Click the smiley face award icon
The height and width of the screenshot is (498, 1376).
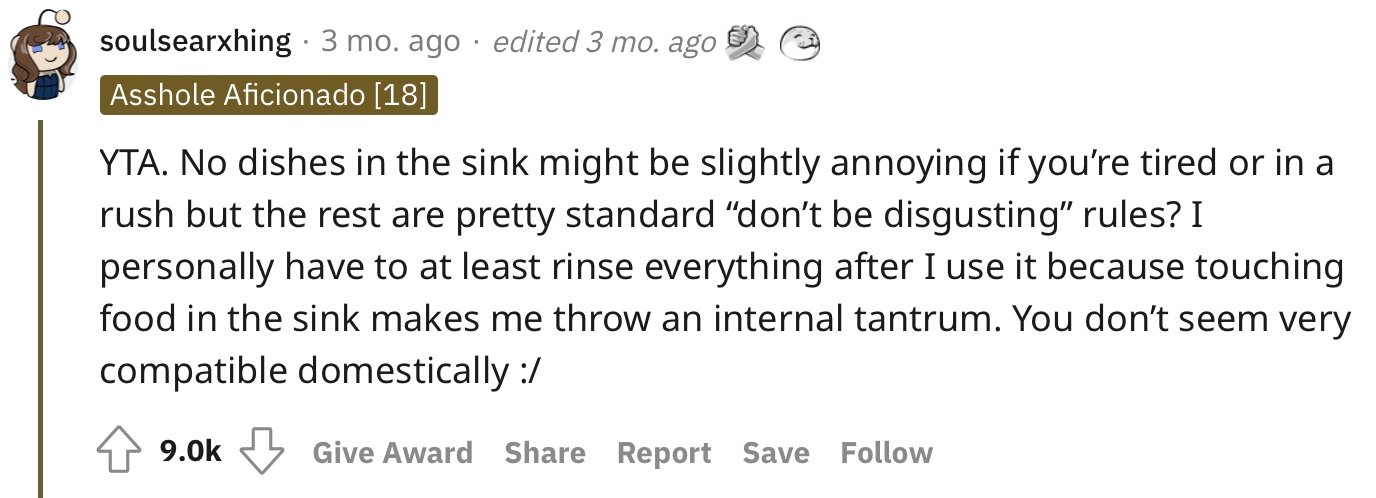(x=801, y=43)
